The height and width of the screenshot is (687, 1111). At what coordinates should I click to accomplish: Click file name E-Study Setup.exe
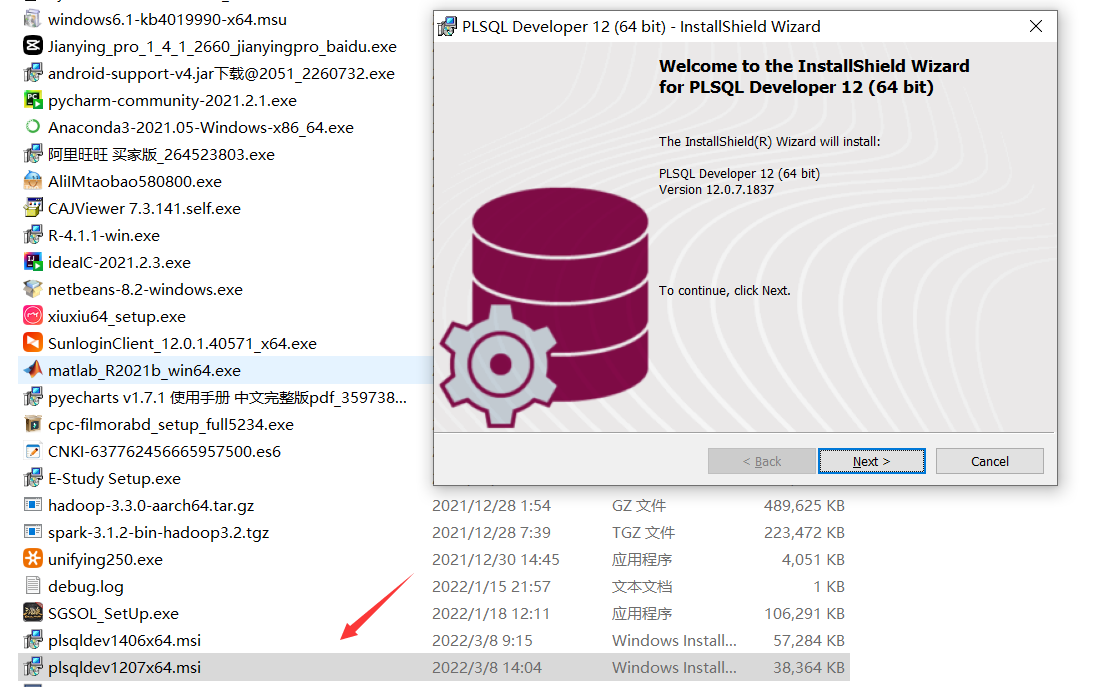click(x=114, y=478)
